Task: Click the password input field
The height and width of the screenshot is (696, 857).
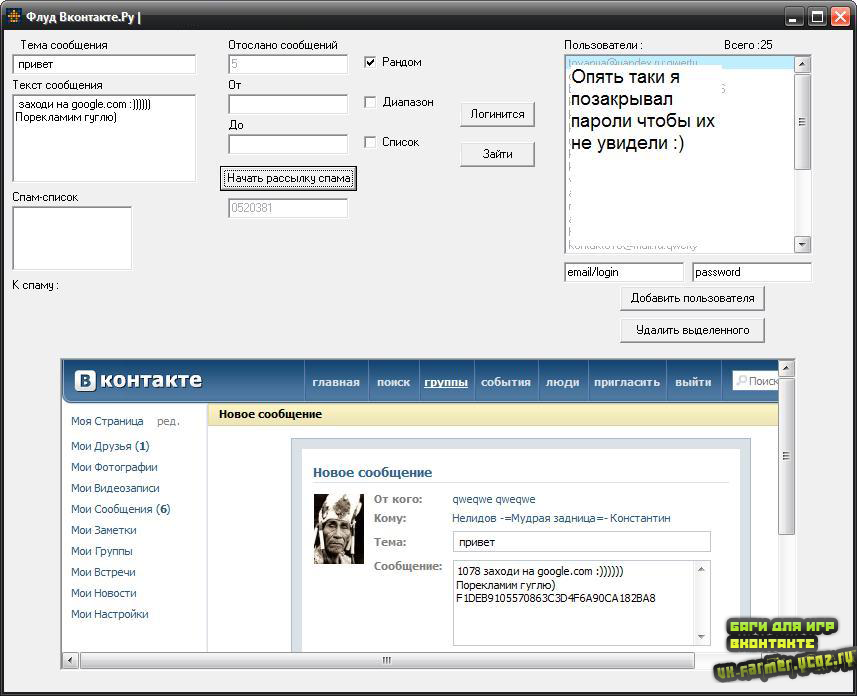Action: (x=752, y=272)
